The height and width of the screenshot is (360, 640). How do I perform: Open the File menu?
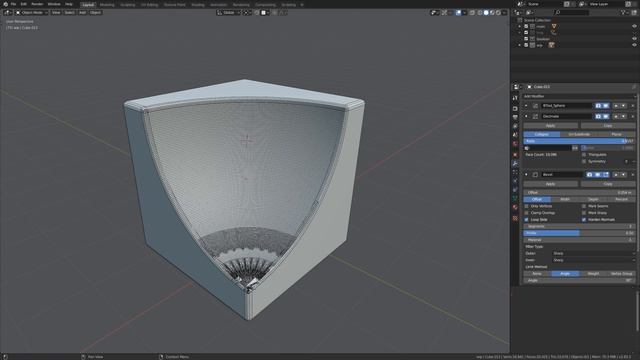tap(13, 4)
